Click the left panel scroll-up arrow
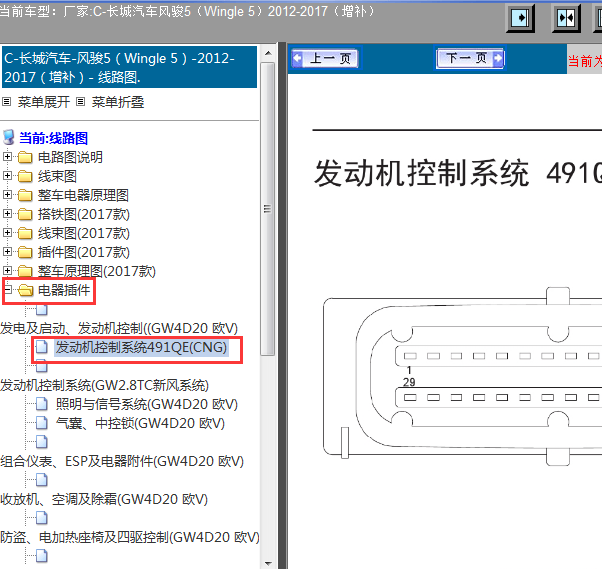 click(x=268, y=53)
